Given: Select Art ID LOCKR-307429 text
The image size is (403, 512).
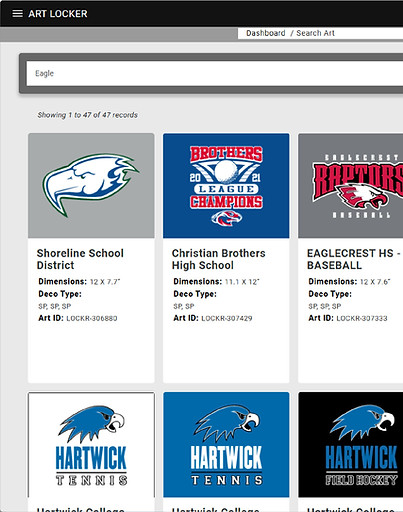Looking at the screenshot, I should pos(227,318).
